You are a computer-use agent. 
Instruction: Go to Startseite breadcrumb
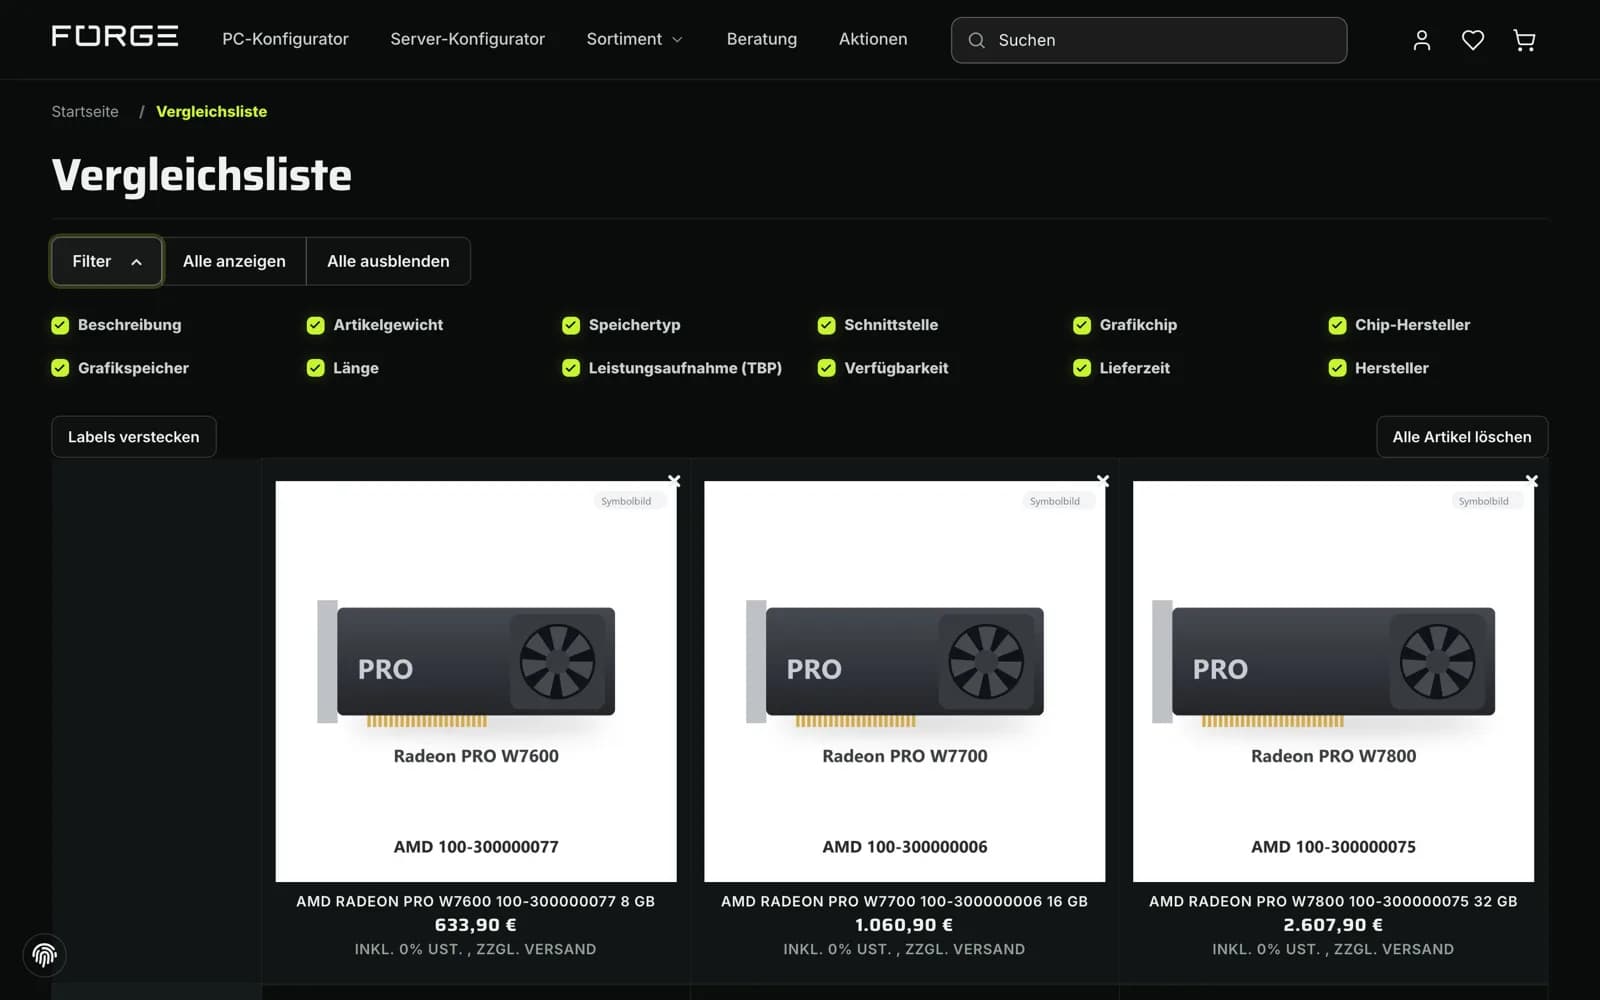[x=85, y=111]
